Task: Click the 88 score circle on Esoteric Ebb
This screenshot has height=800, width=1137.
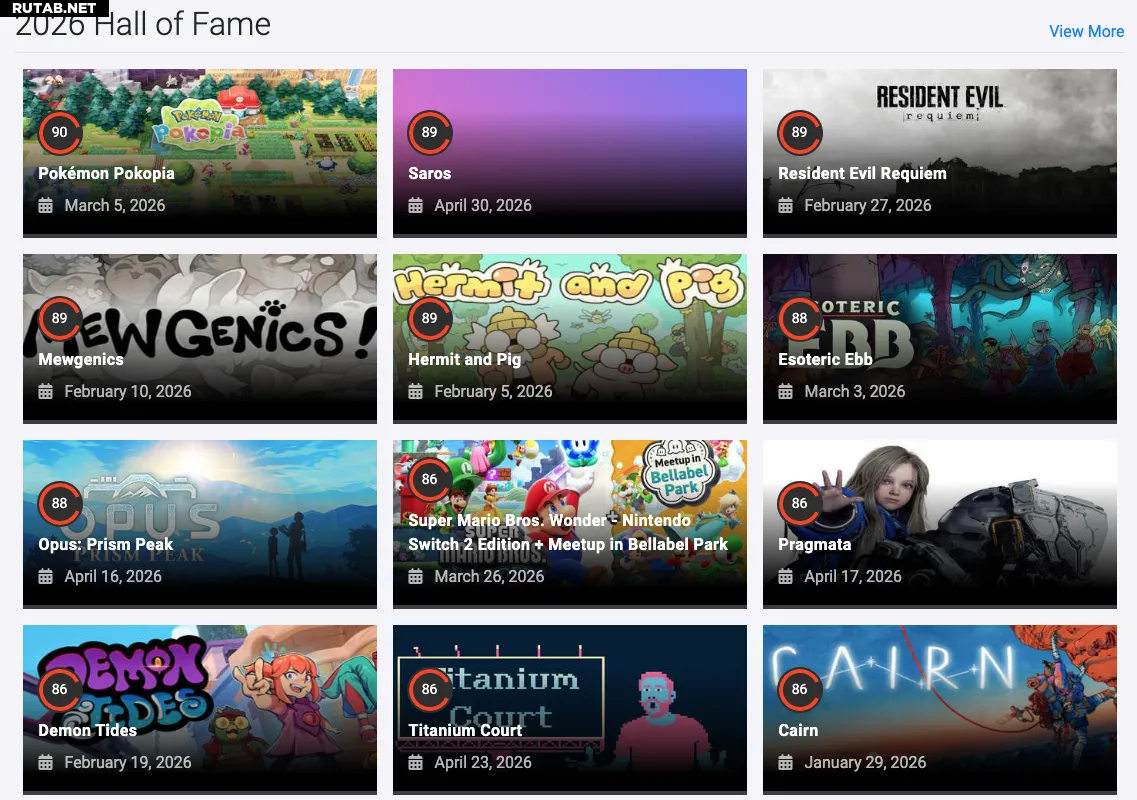Action: click(799, 318)
